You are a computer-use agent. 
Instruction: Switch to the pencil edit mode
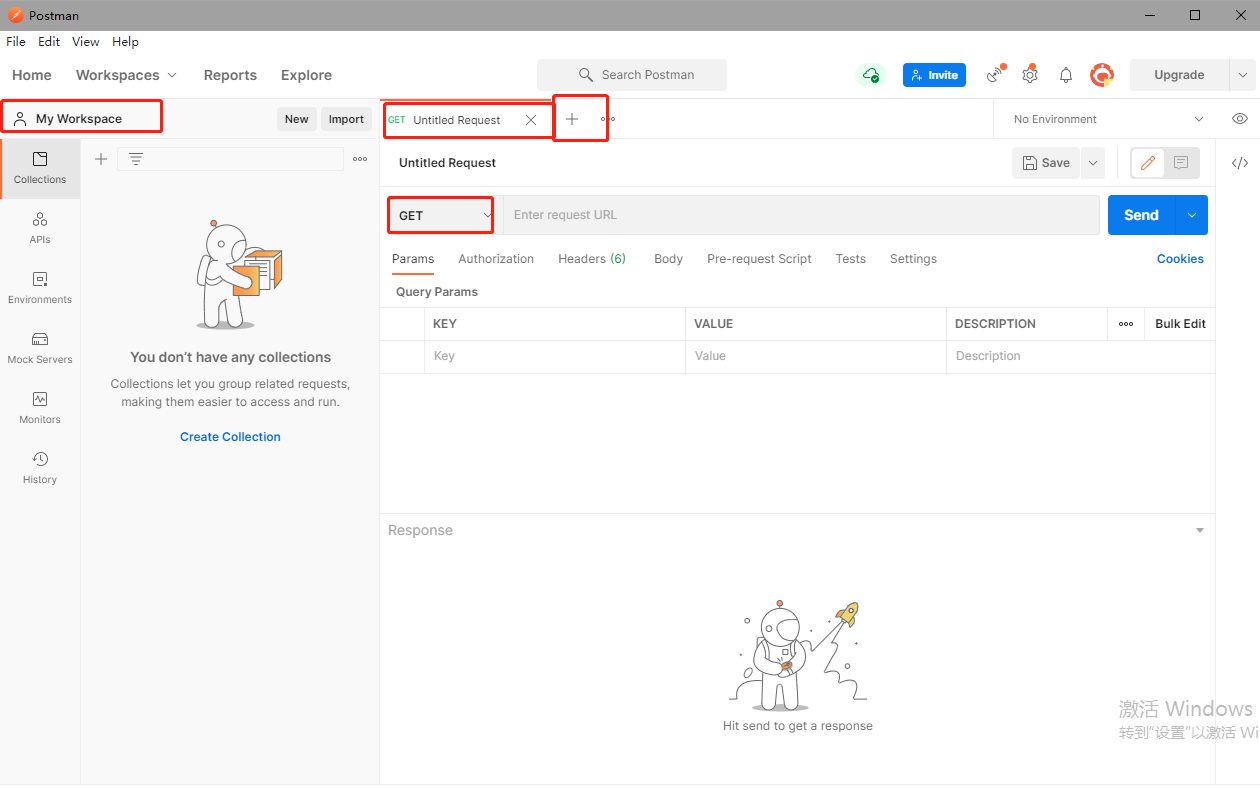(1148, 163)
